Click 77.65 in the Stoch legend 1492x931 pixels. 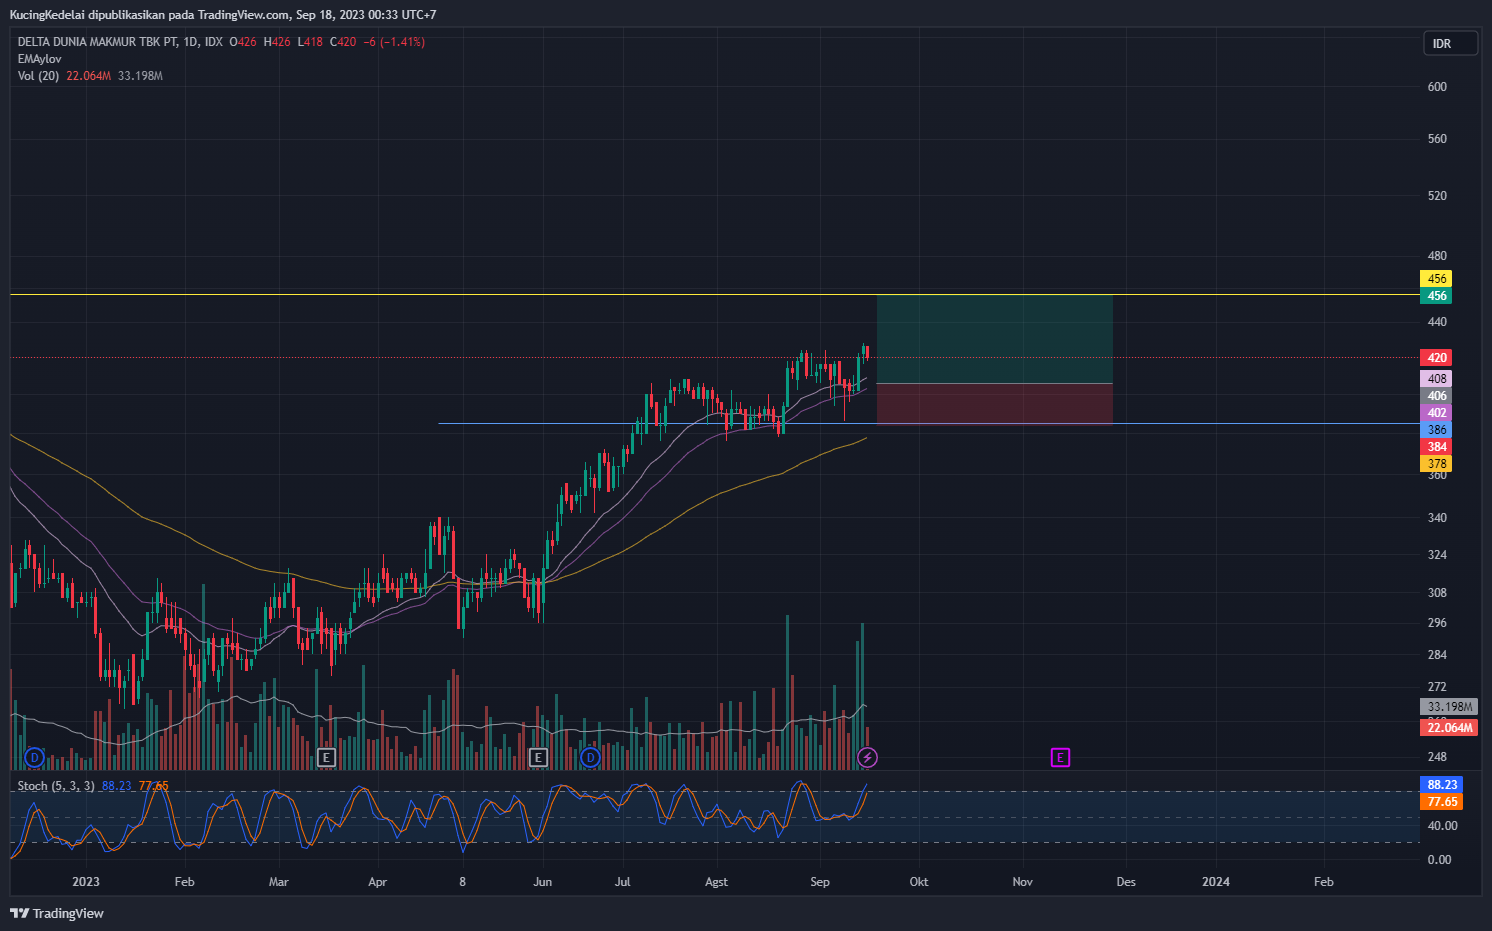click(154, 786)
